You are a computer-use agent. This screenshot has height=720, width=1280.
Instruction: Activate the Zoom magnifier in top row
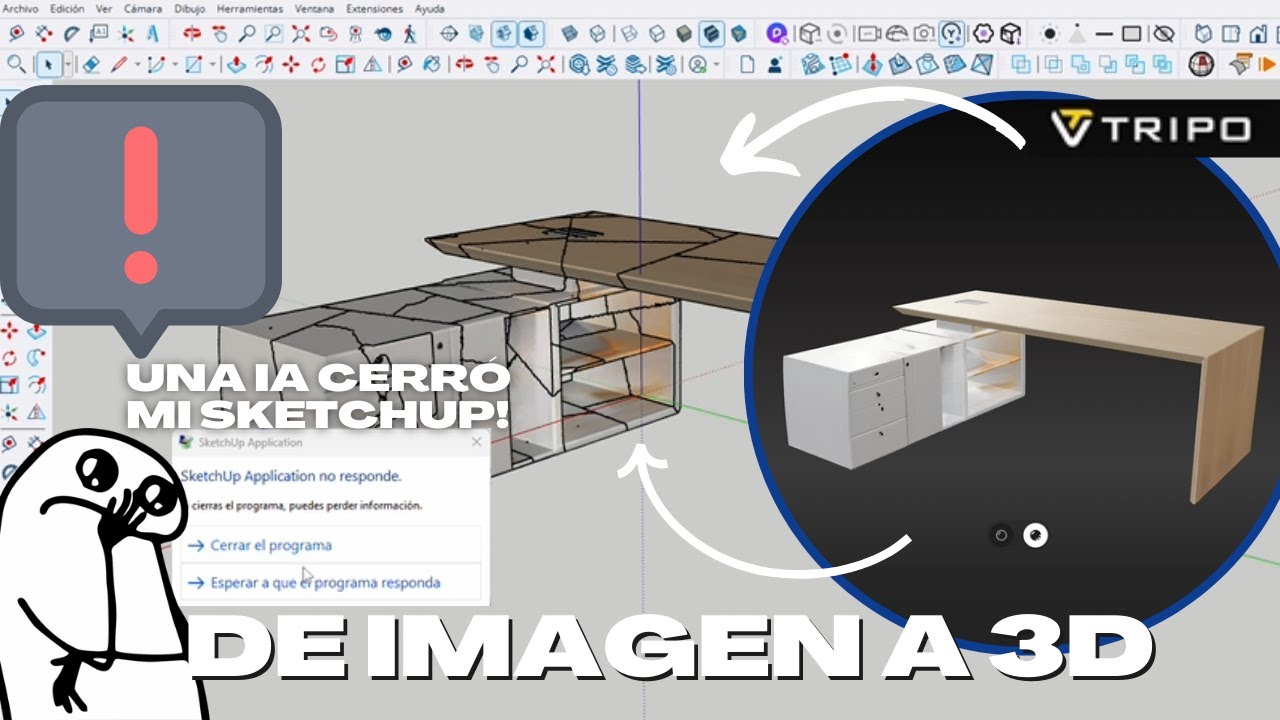(246, 33)
